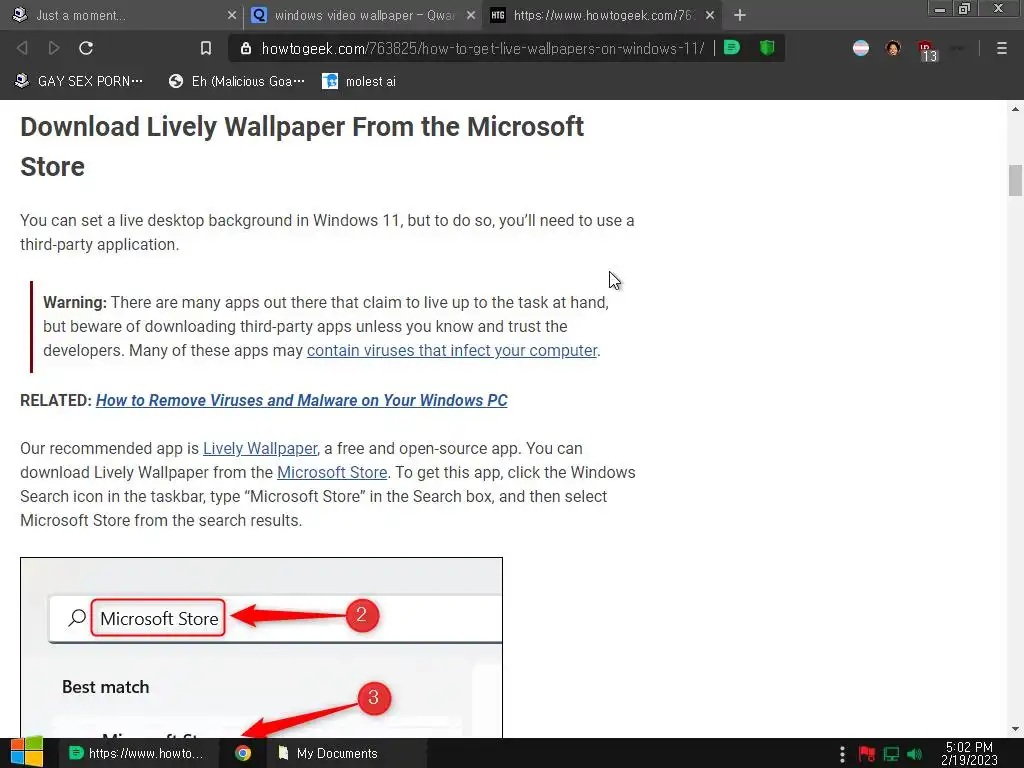Image resolution: width=1024 pixels, height=768 pixels.
Task: Open the red extension with badge 13
Action: 927,50
